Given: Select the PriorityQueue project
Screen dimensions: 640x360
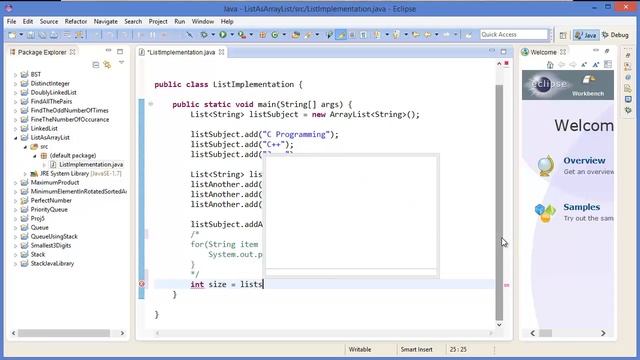Looking at the screenshot, I should [49, 209].
